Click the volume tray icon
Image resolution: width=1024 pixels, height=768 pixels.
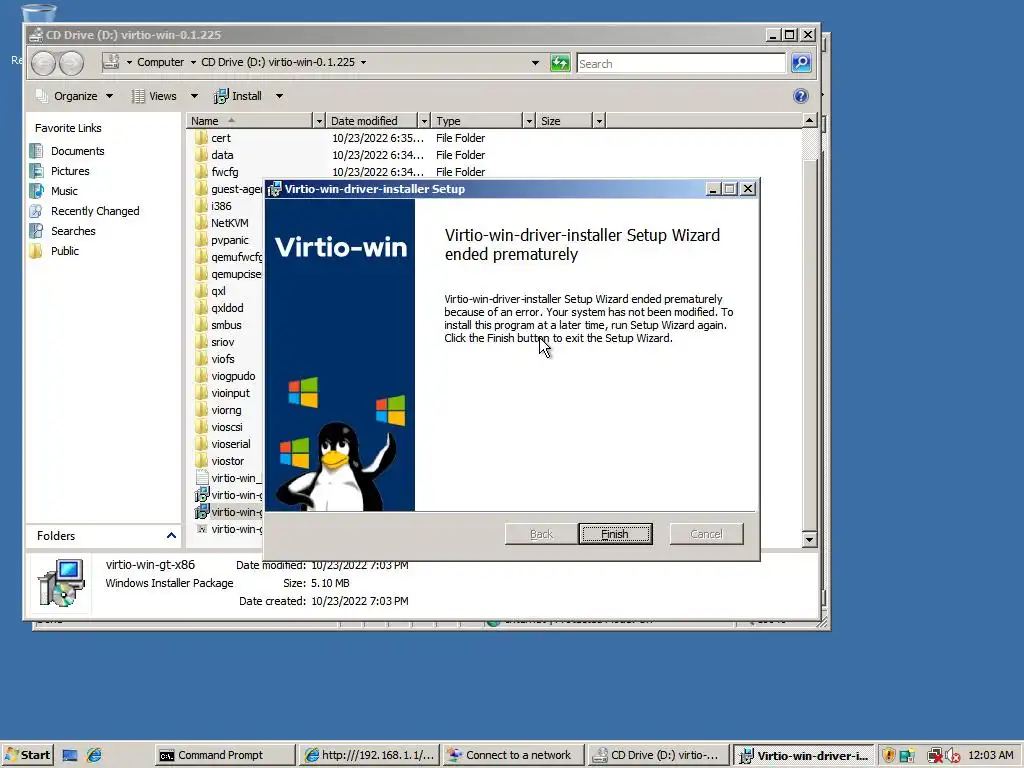(x=953, y=756)
